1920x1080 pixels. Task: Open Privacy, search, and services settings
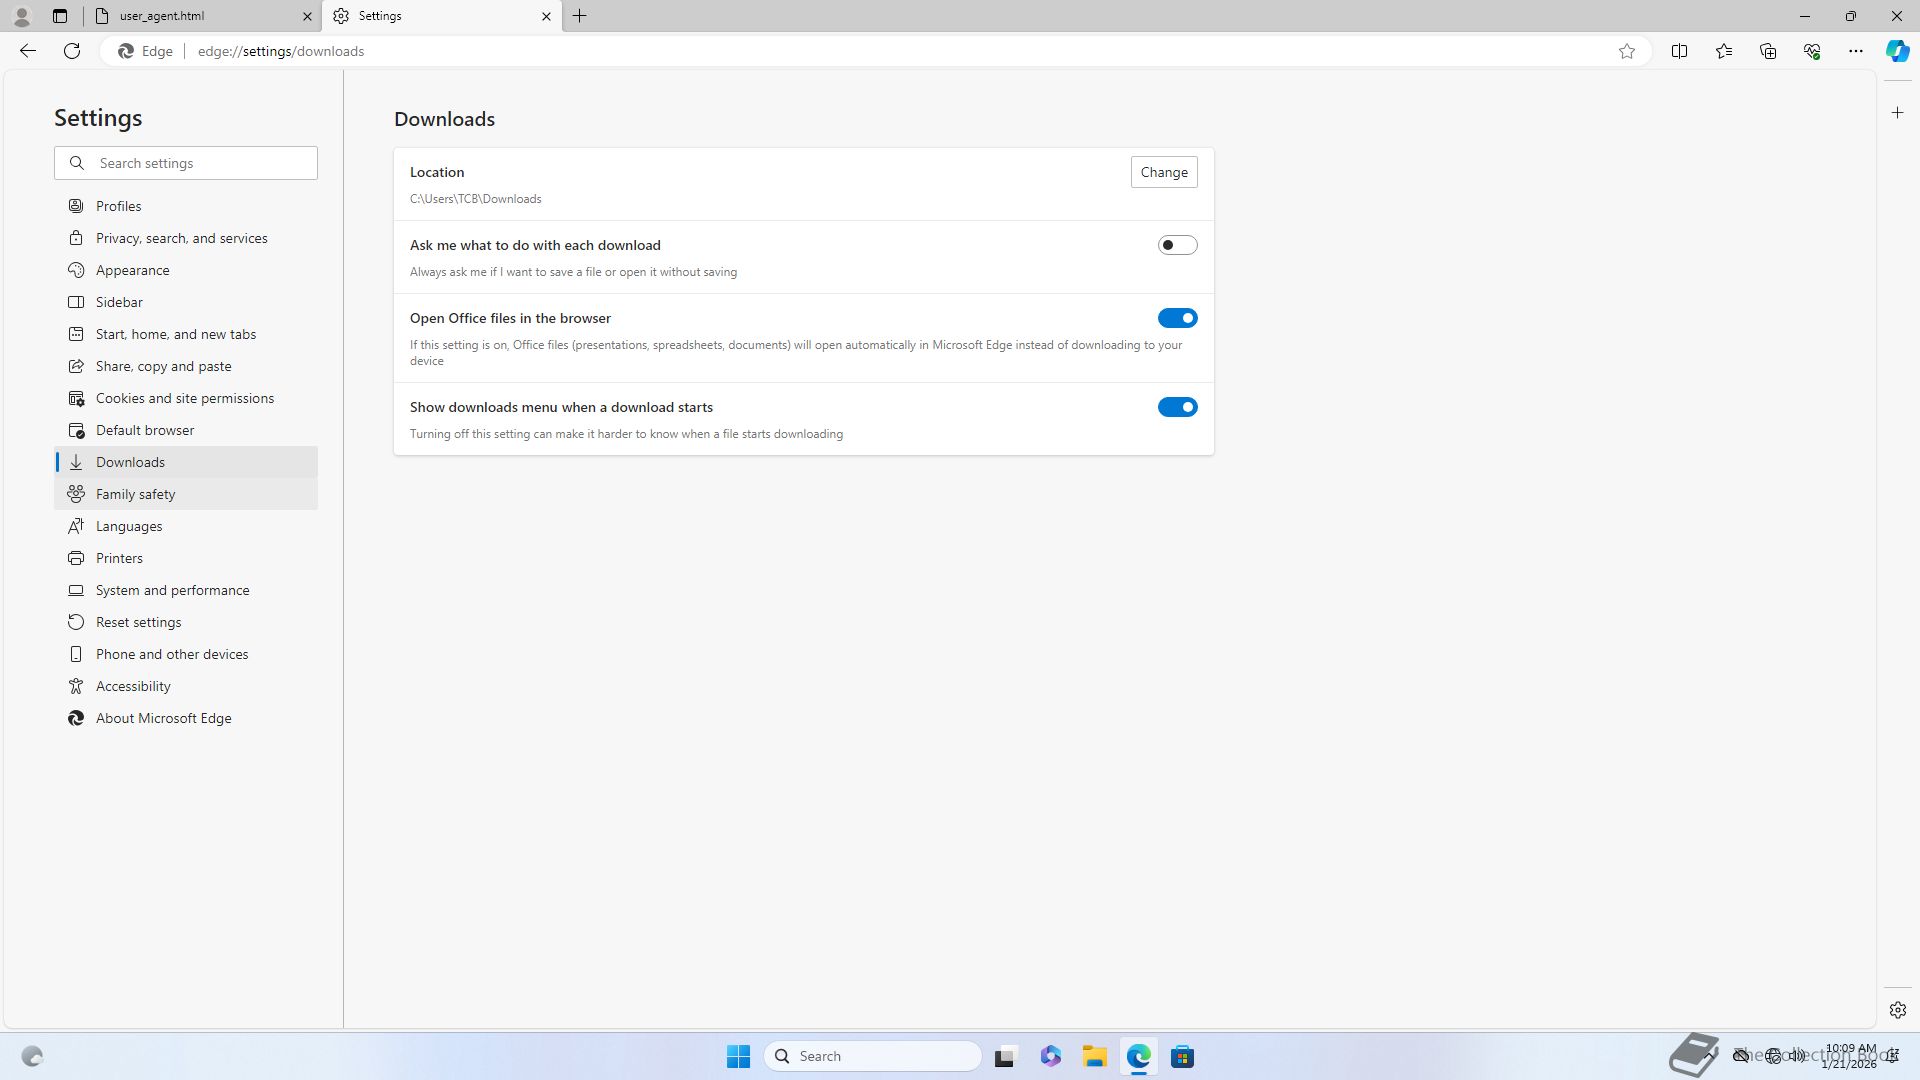181,238
